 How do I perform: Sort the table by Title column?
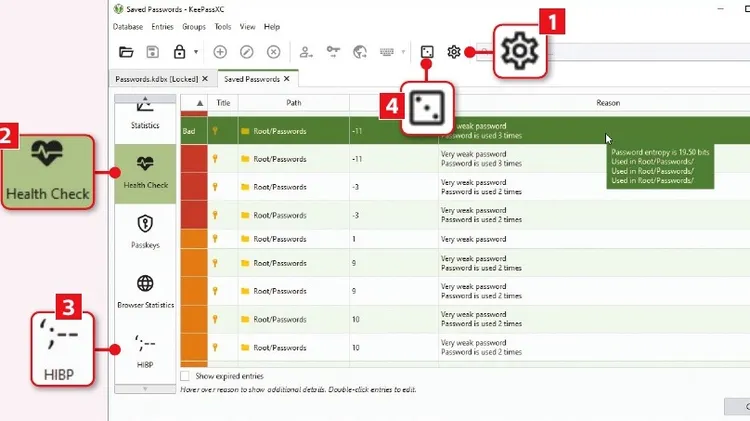[223, 103]
